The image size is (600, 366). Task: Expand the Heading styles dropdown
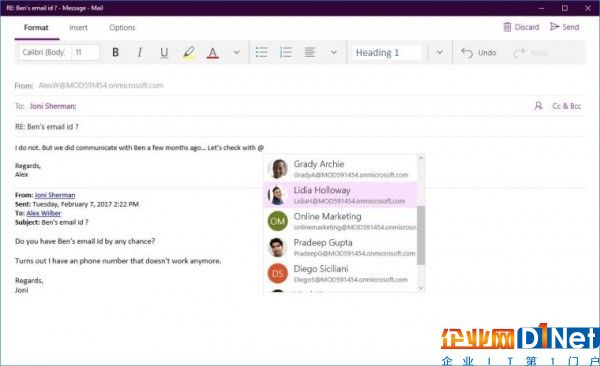click(440, 52)
